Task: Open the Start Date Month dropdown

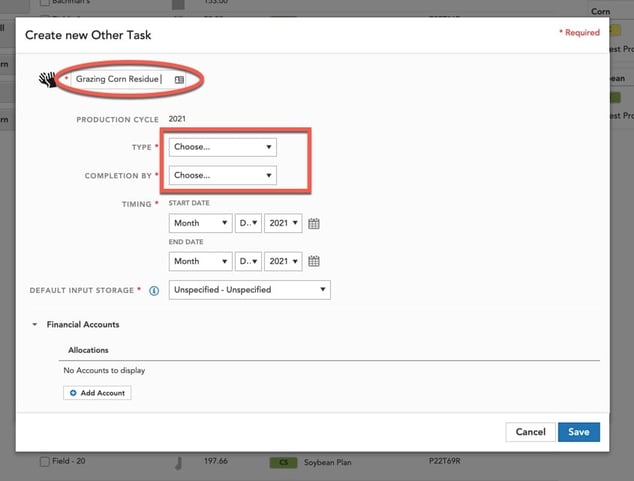Action: pyautogui.click(x=201, y=223)
